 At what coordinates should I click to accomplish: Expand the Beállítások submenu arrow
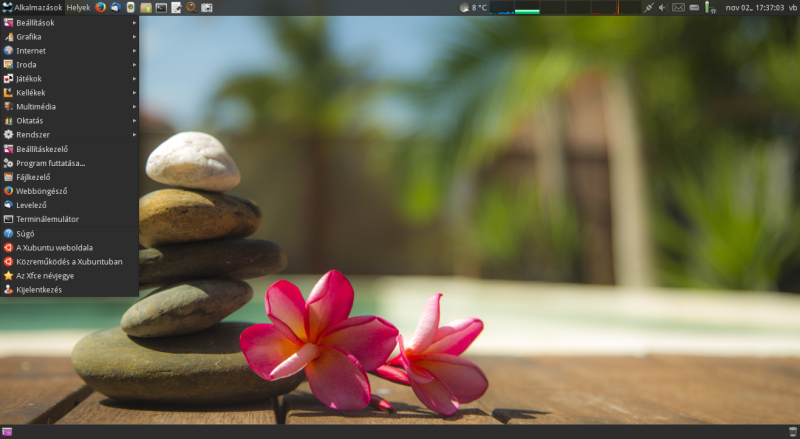(134, 22)
